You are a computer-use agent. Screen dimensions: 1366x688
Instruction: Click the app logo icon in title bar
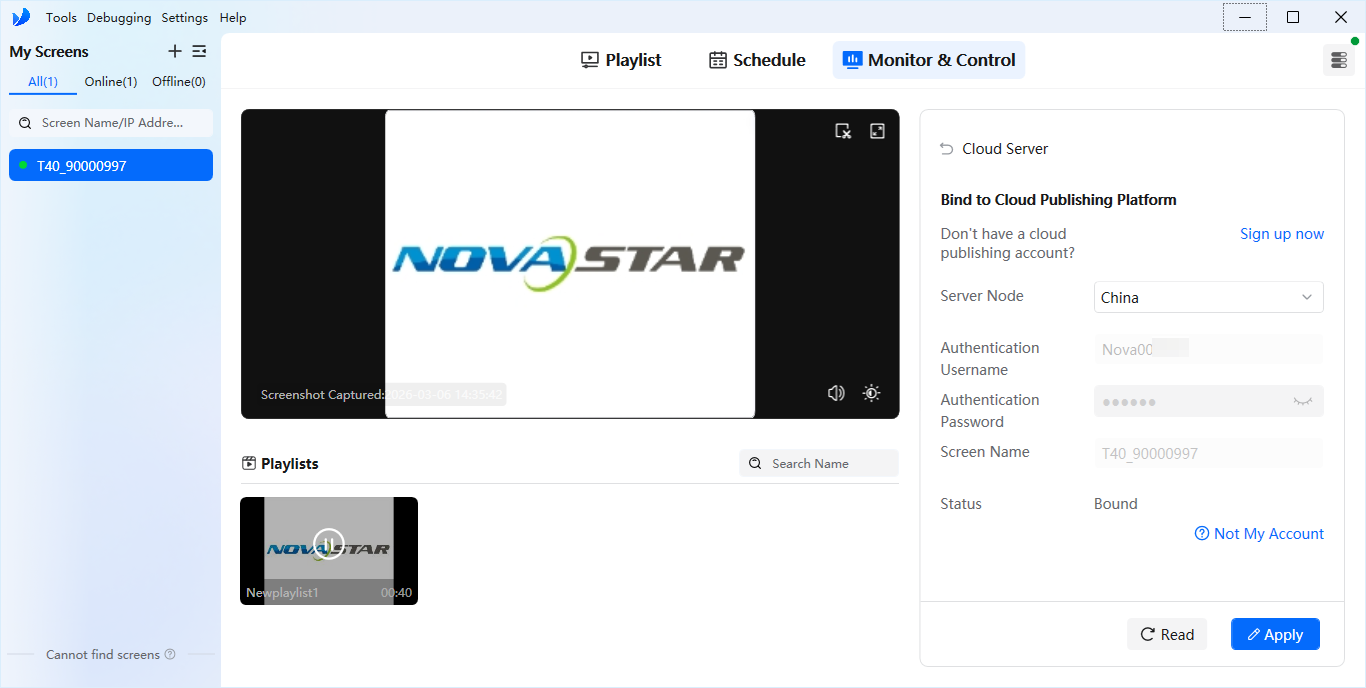21,17
